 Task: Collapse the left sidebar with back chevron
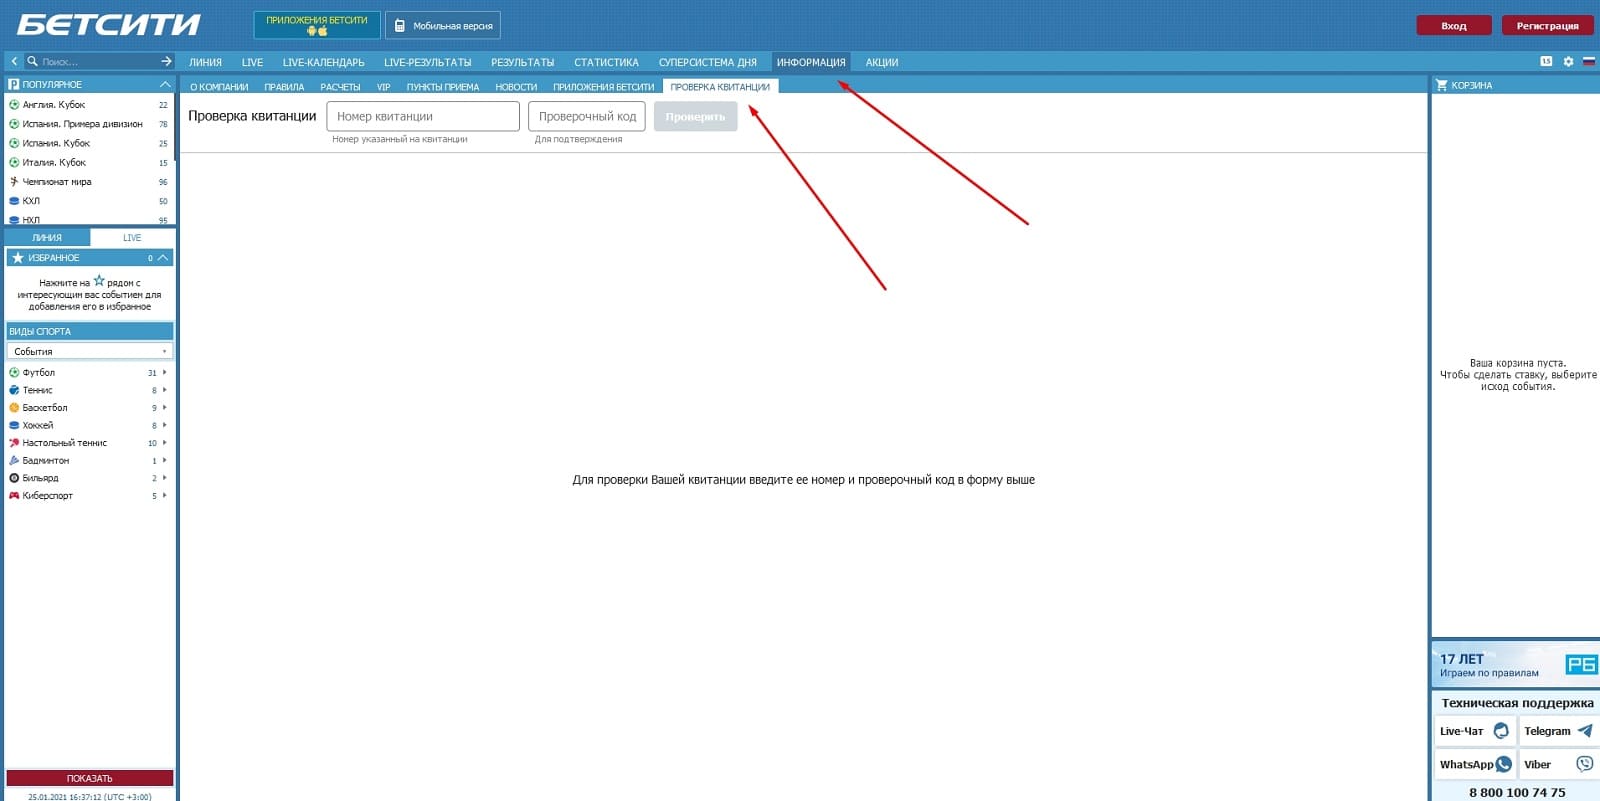pyautogui.click(x=14, y=61)
